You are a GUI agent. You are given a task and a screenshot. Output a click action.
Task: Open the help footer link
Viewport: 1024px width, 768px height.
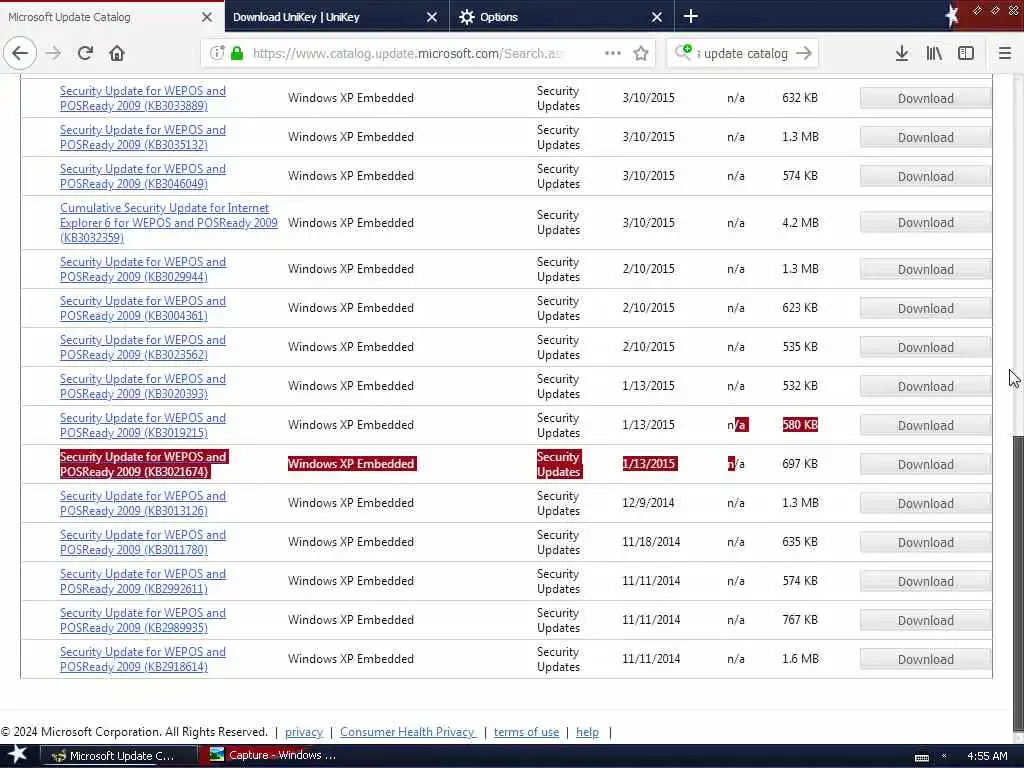[x=587, y=732]
